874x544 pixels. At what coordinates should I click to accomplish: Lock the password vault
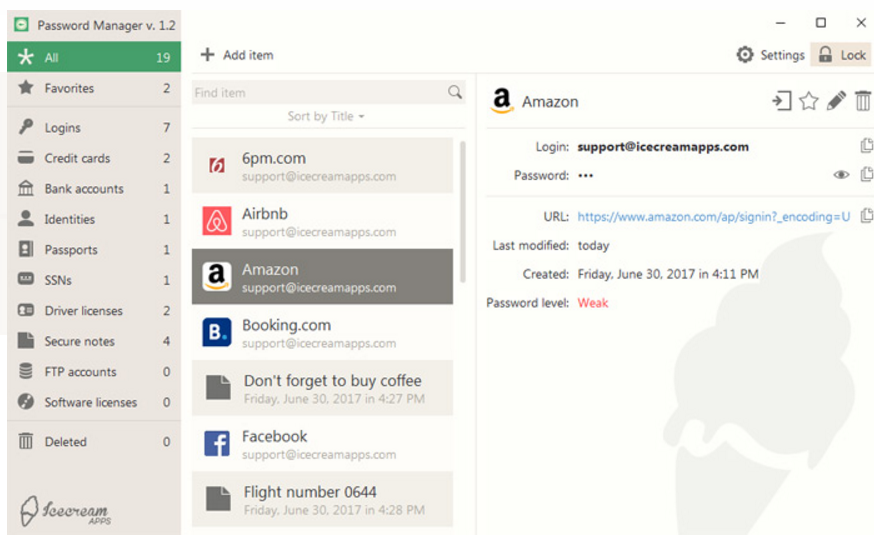[841, 55]
